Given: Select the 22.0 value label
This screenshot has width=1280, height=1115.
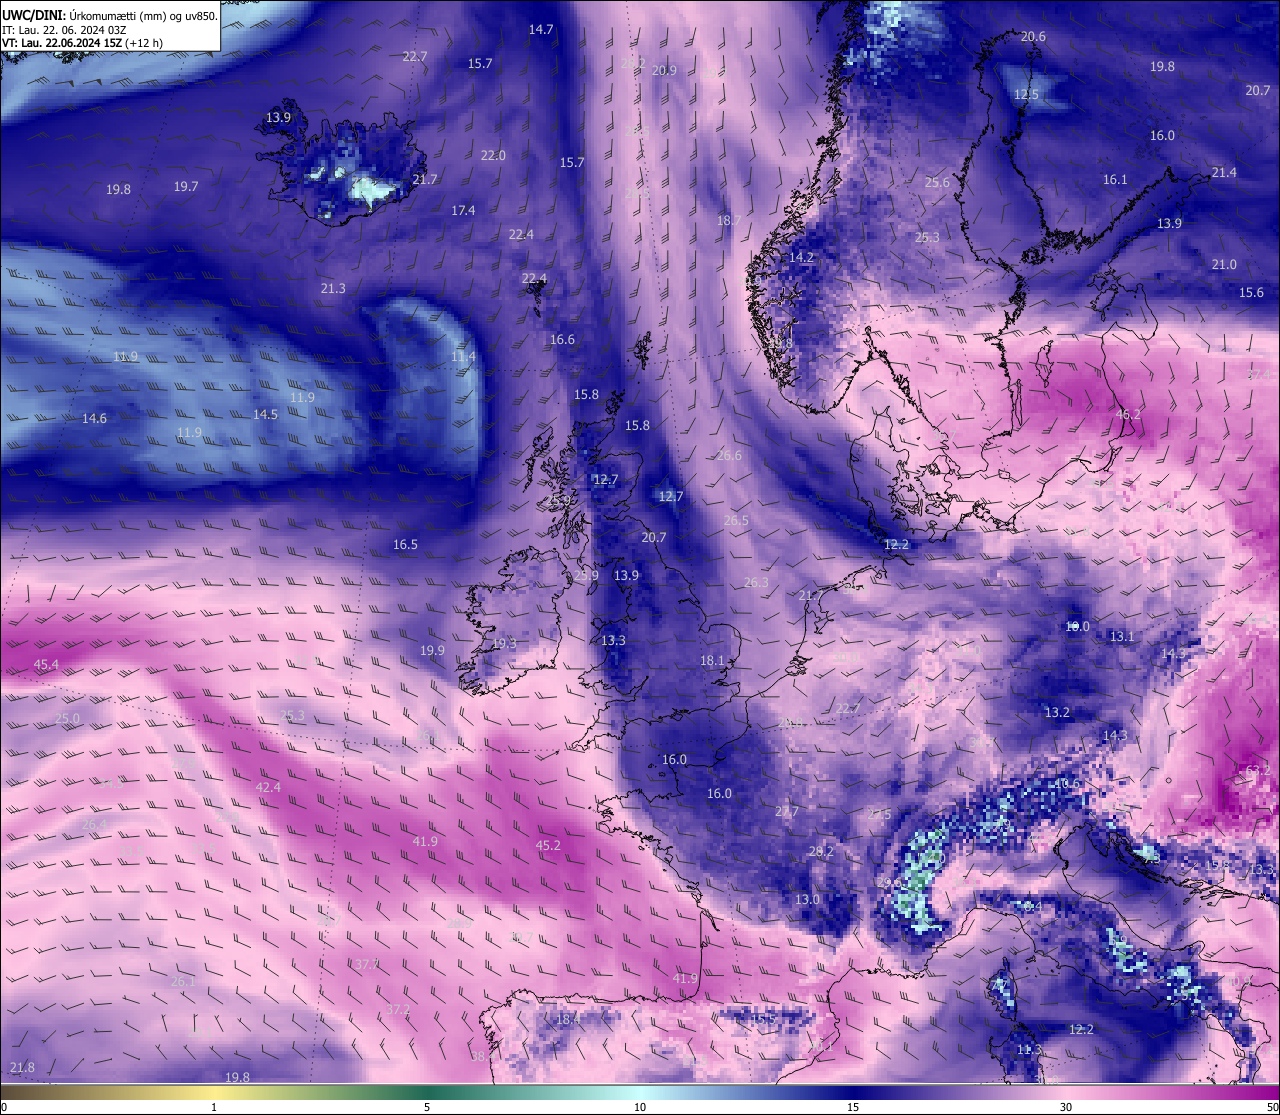Looking at the screenshot, I should [493, 156].
